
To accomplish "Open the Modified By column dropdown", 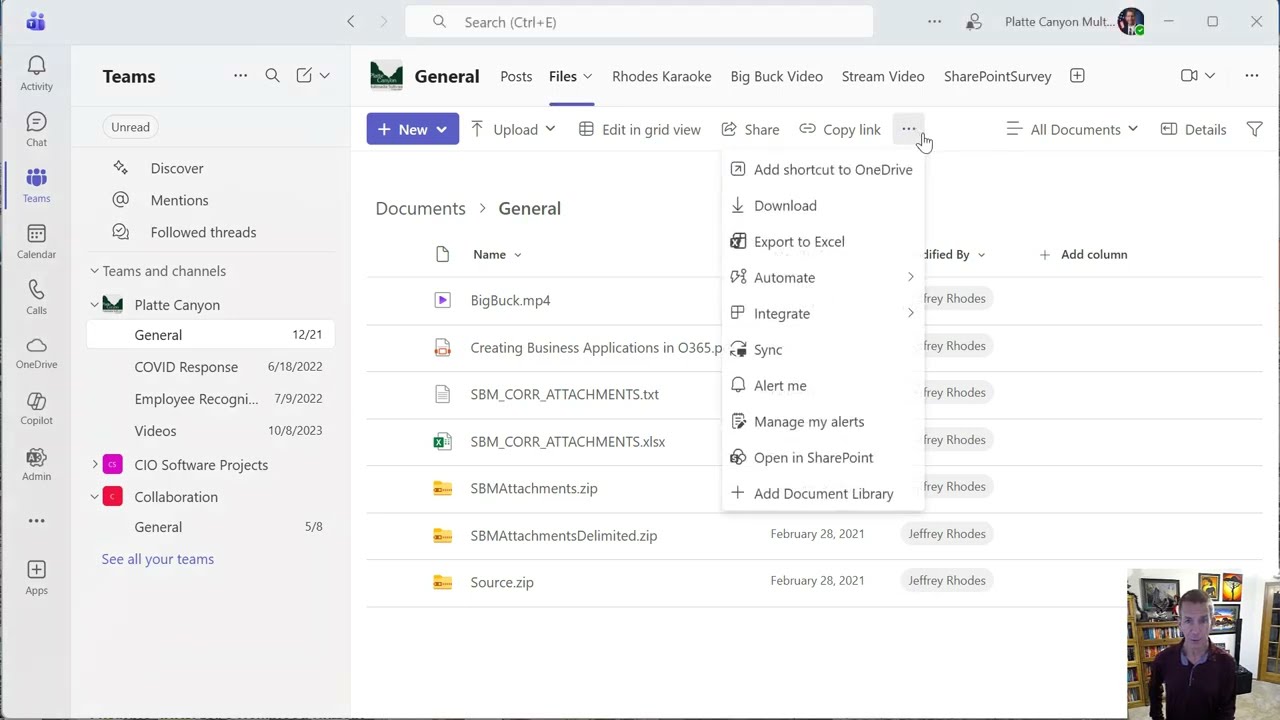I will point(981,254).
